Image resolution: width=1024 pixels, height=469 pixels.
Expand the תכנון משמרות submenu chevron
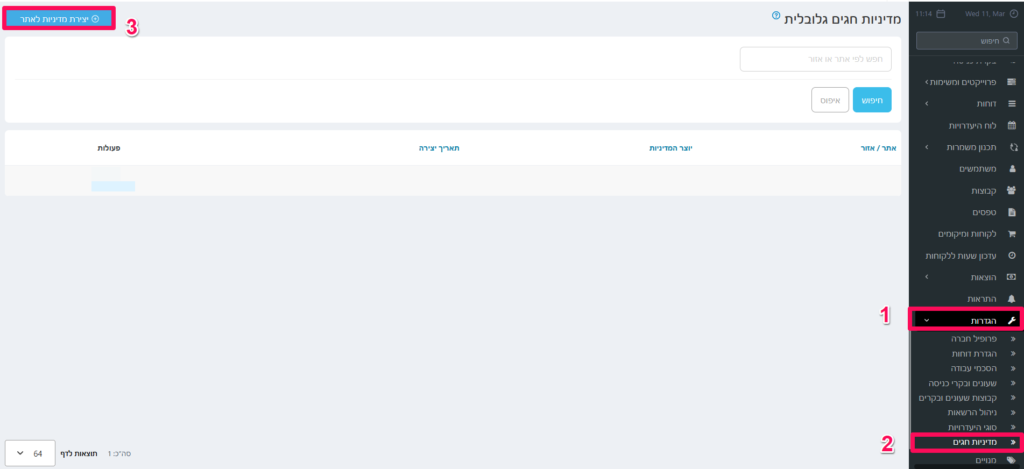927,147
